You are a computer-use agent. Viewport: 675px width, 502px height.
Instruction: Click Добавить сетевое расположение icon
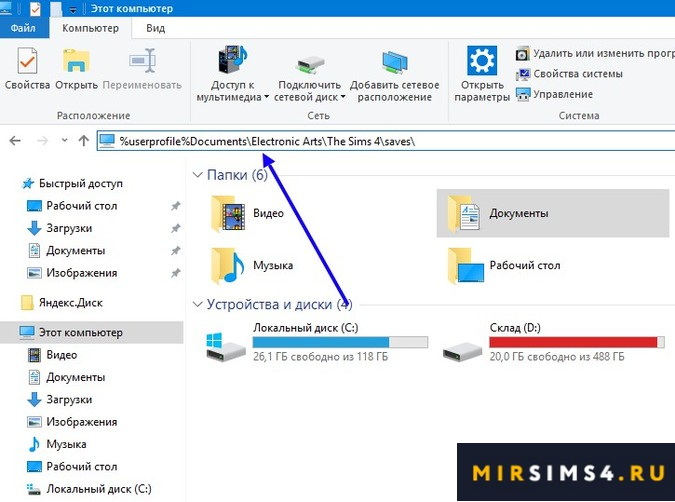[394, 62]
